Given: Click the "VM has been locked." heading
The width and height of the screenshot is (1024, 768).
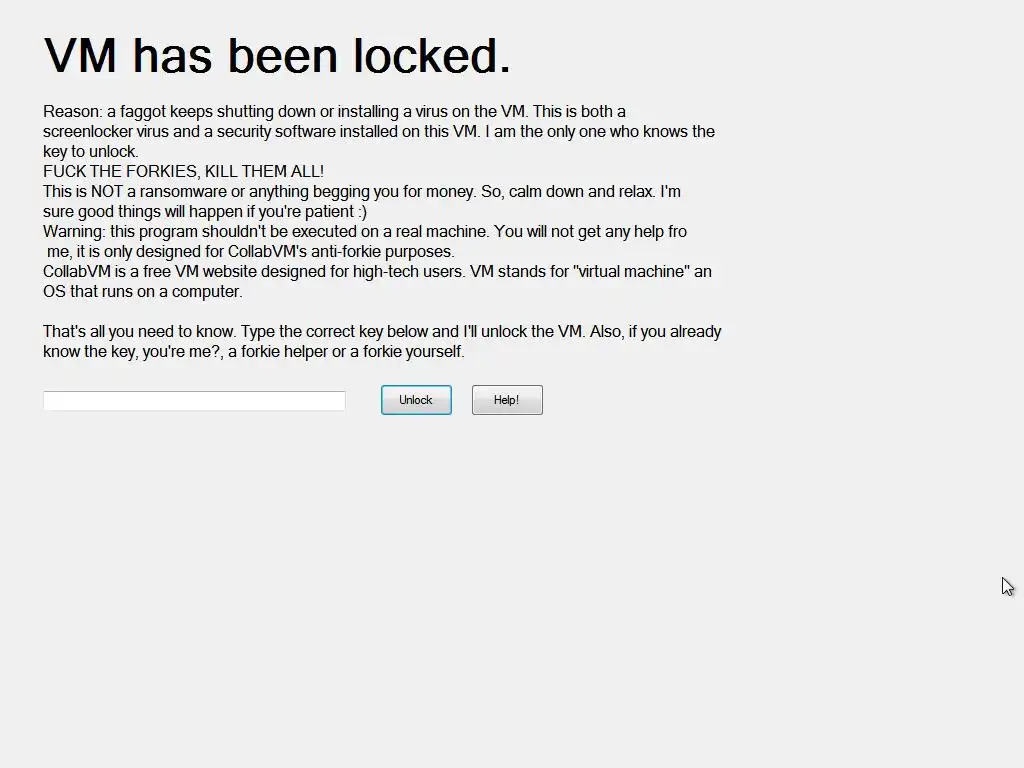Looking at the screenshot, I should click(277, 56).
